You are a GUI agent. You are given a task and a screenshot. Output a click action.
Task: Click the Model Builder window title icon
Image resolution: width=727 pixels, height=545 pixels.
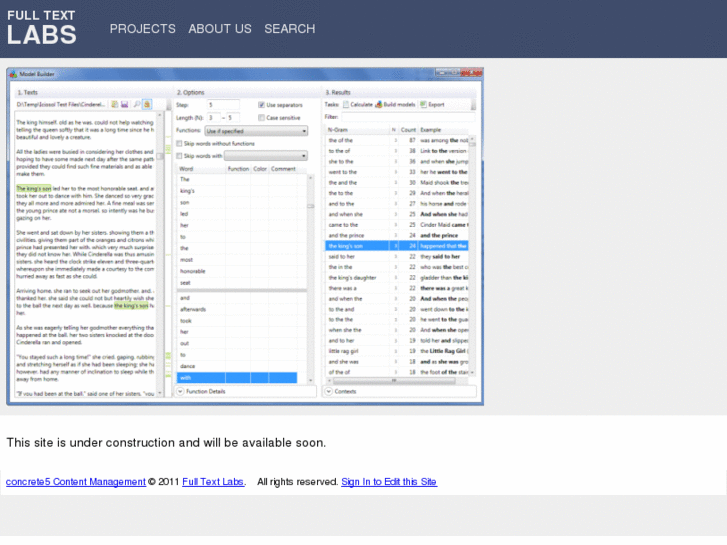pyautogui.click(x=13, y=74)
